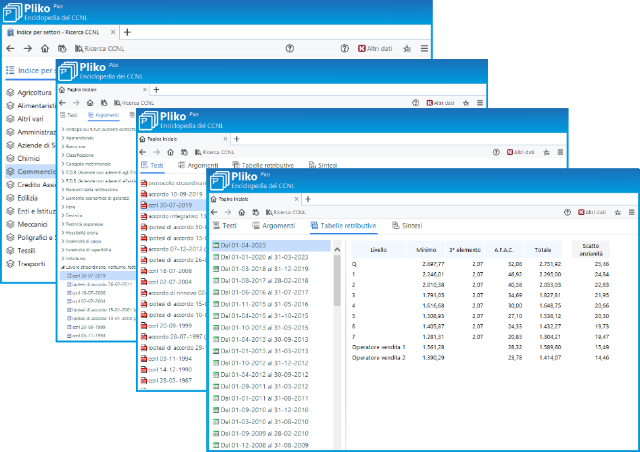Image resolution: width=640 pixels, height=452 pixels.
Task: Click PDF icon beside 'ccnl 28-03-1987'
Action: [144, 381]
